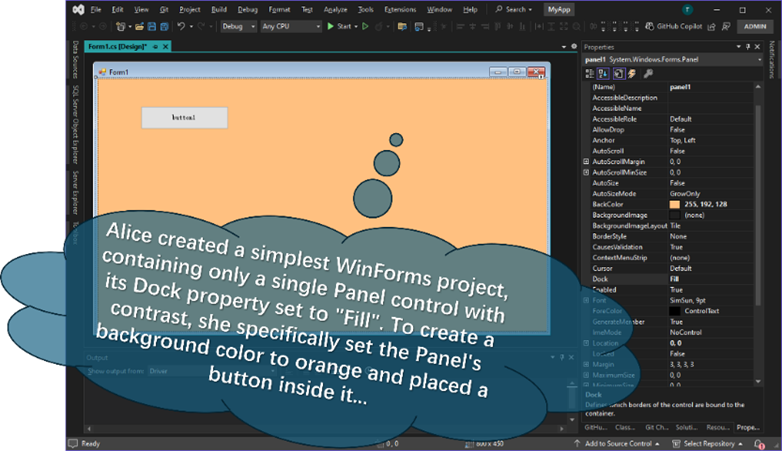
Task: Click Select Repository in status bar
Action: (708, 444)
